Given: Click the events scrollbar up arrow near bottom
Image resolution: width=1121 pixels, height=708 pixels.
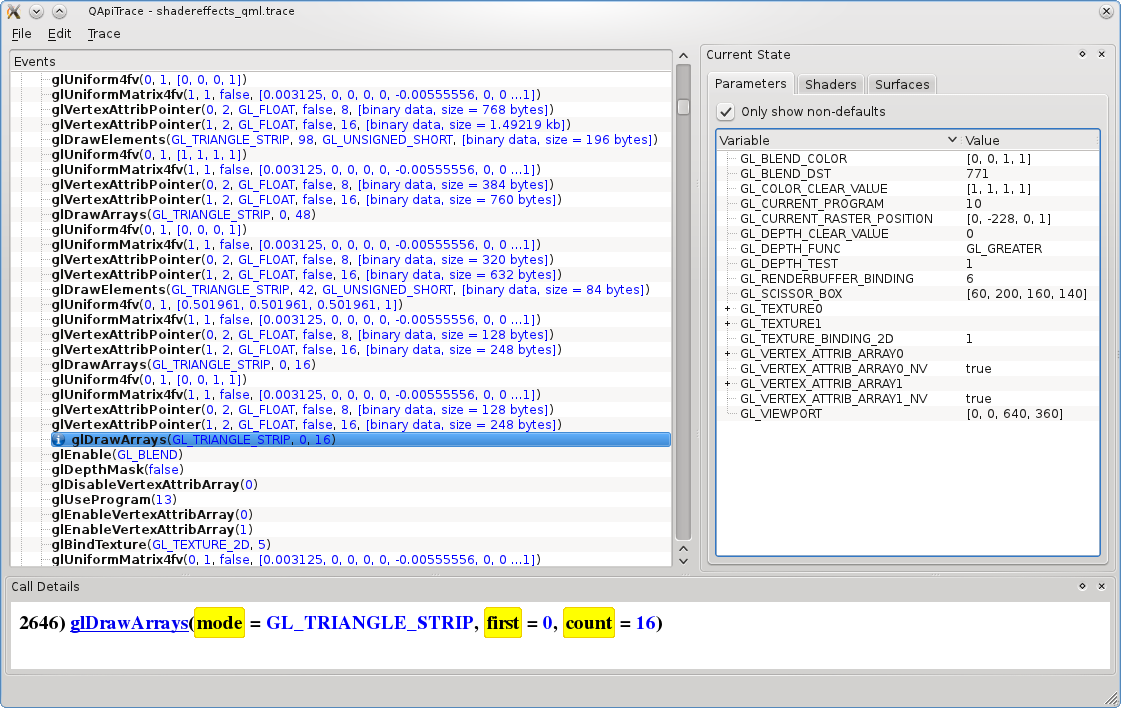Looking at the screenshot, I should pyautogui.click(x=683, y=549).
